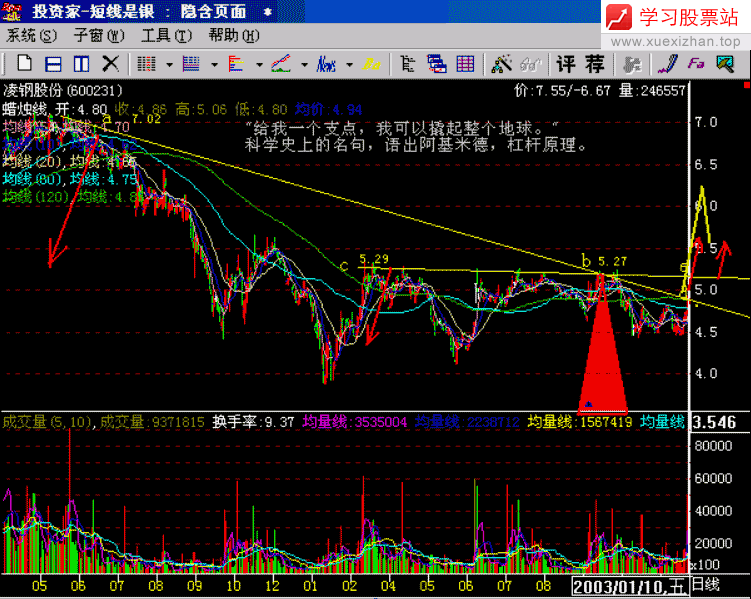751x599 pixels.
Task: Click the greyed puzzle piece icon
Action: point(631,64)
